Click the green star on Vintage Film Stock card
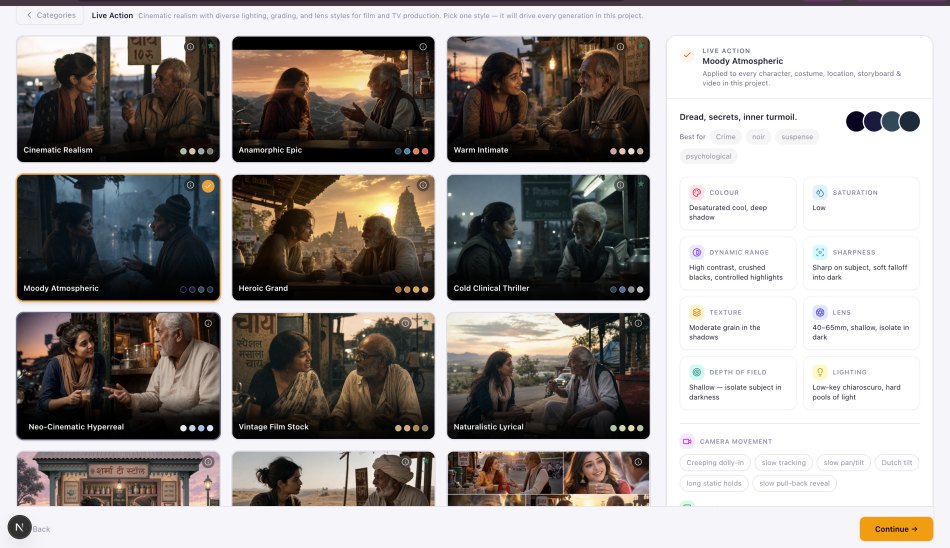The width and height of the screenshot is (950, 548). (426, 322)
